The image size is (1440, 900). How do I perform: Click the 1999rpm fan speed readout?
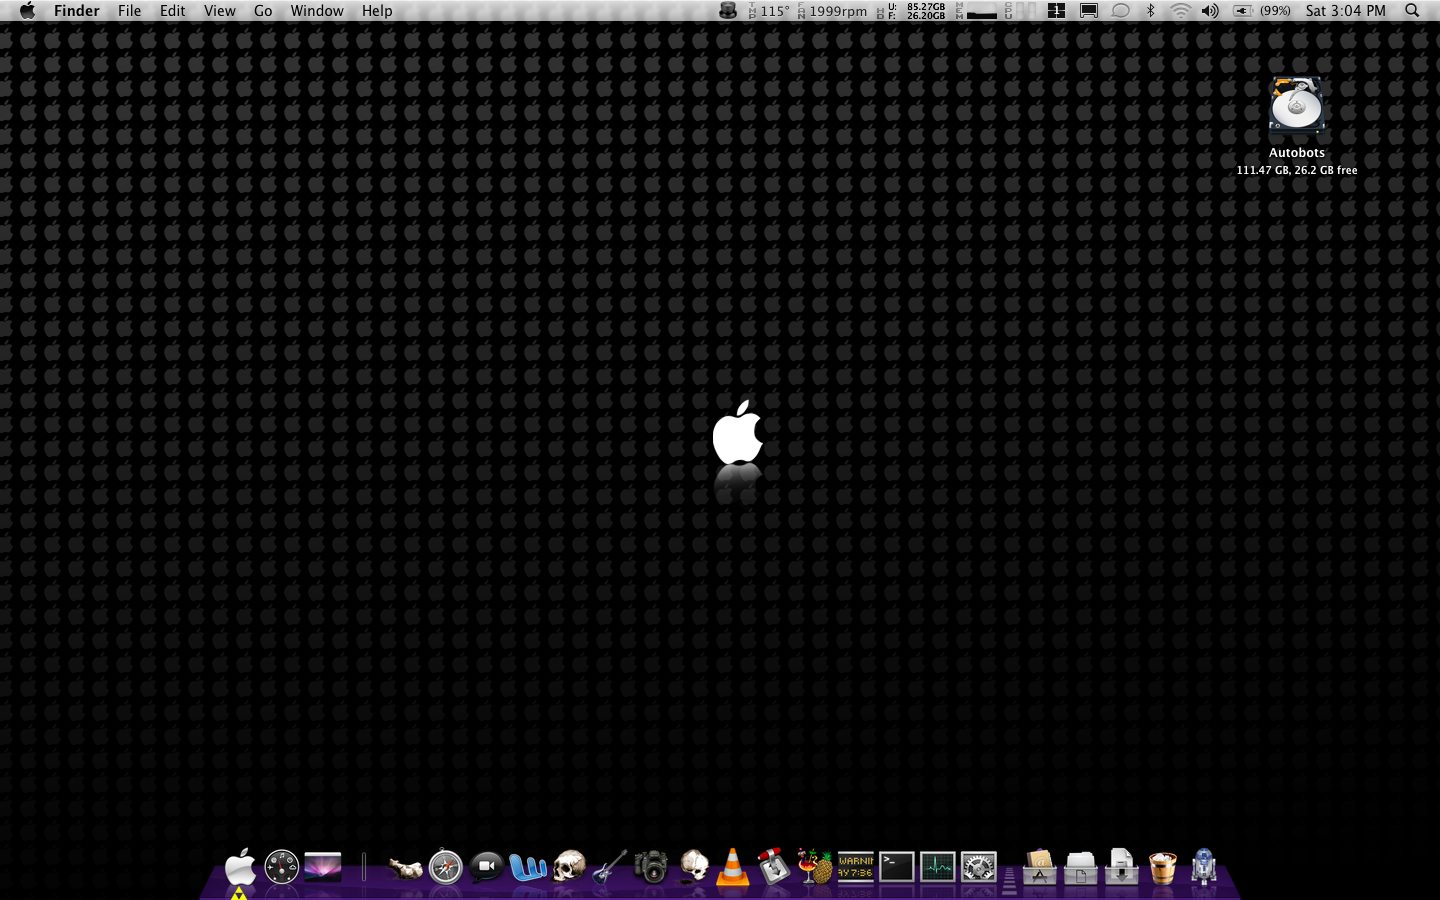coord(832,11)
